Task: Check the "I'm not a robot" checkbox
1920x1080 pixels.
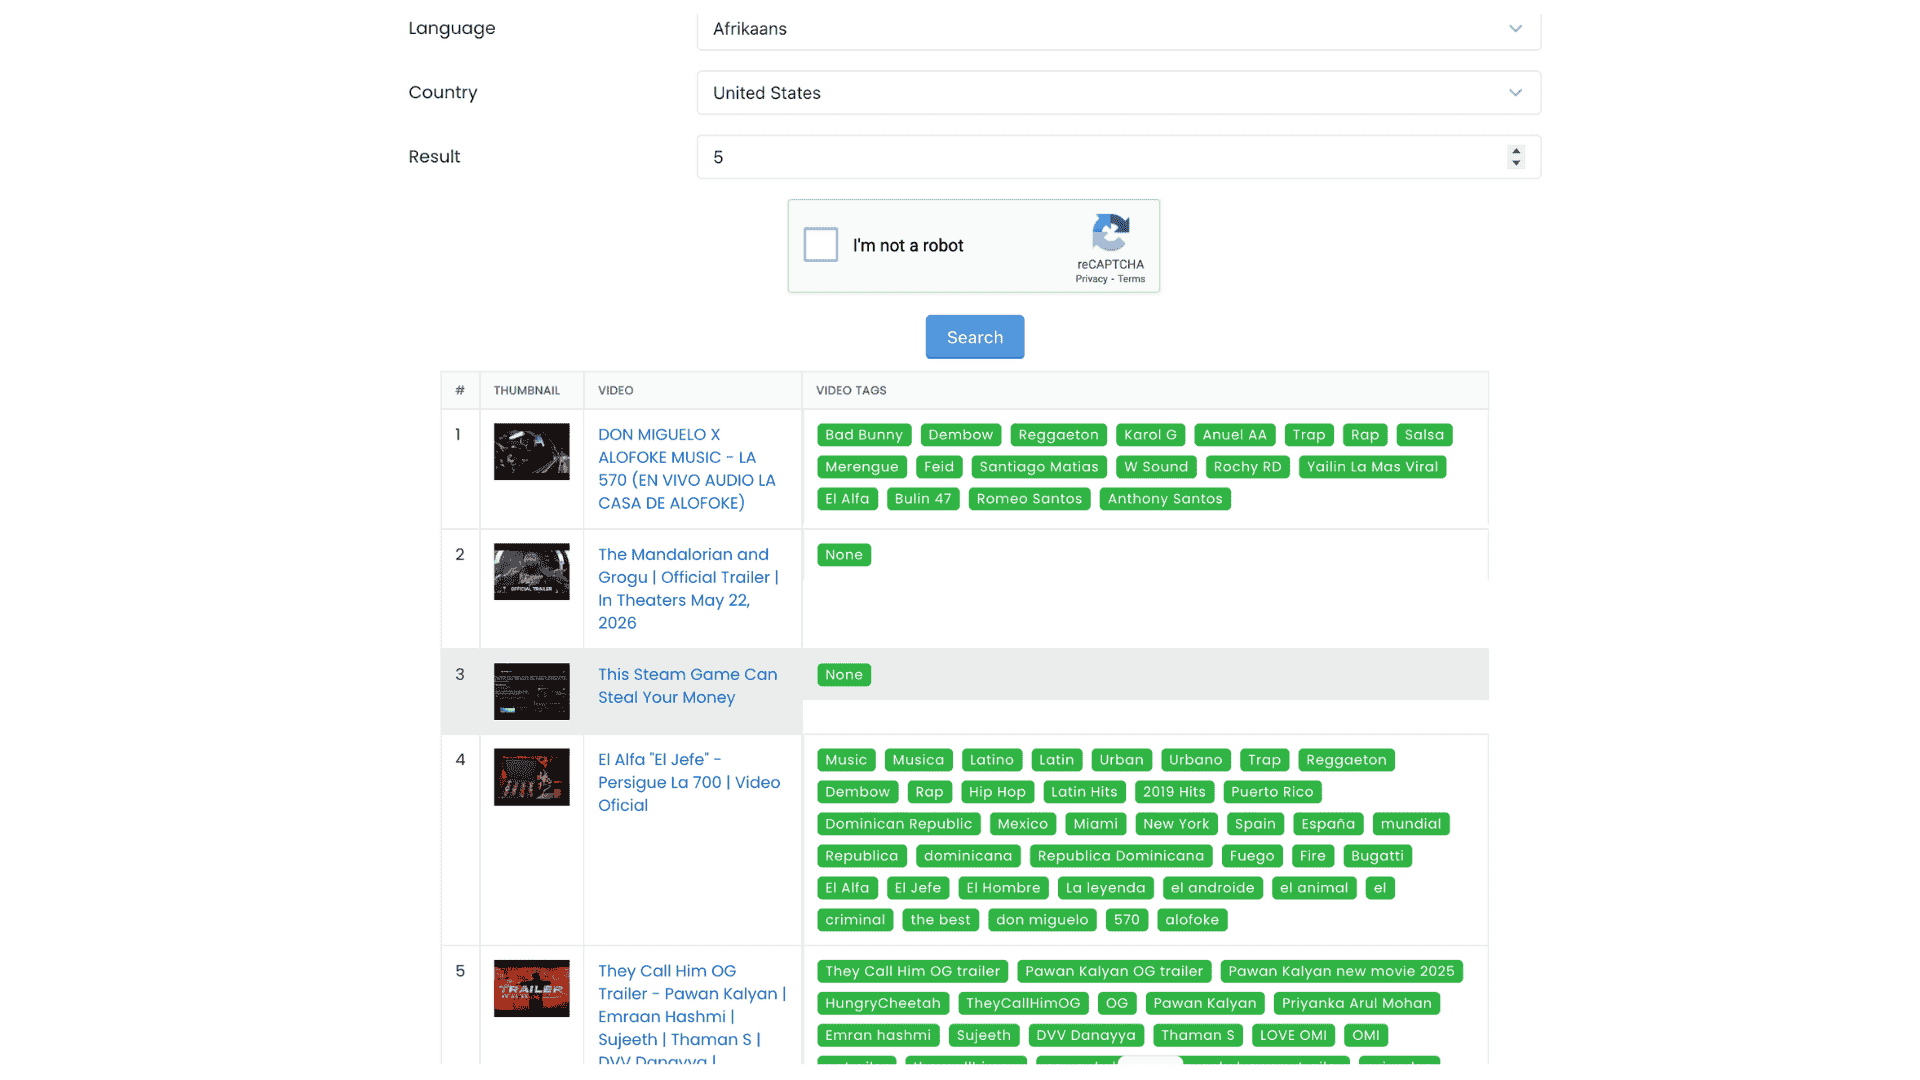Action: [820, 244]
